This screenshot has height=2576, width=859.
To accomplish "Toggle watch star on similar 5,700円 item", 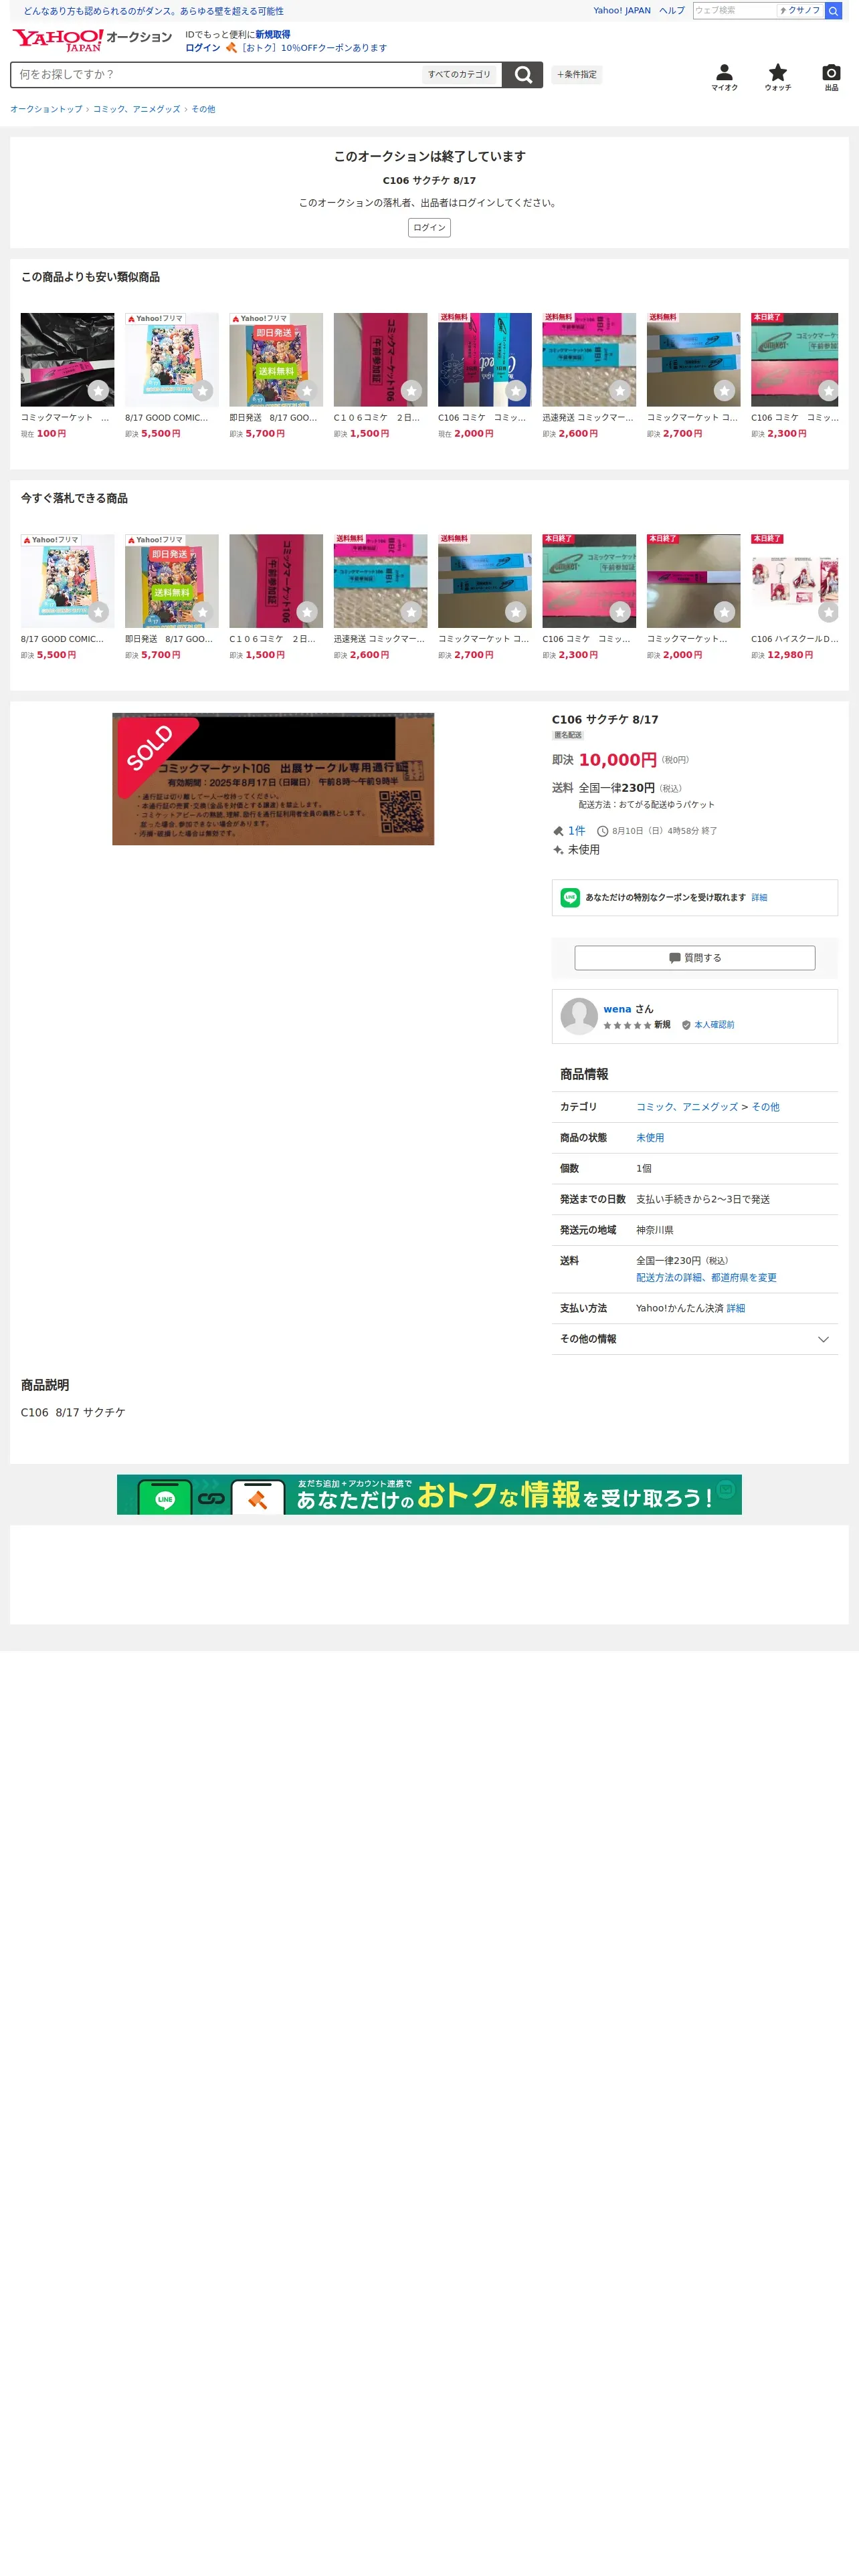I will (307, 391).
